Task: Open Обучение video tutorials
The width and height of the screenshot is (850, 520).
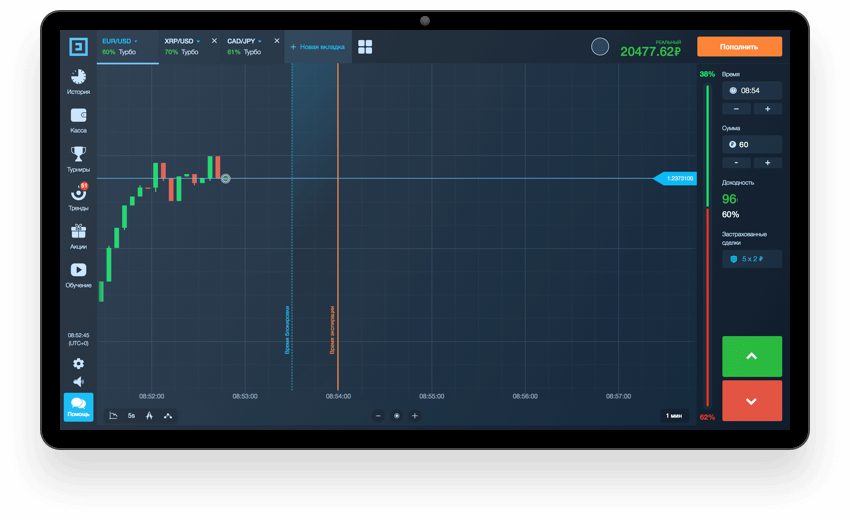Action: point(78,274)
